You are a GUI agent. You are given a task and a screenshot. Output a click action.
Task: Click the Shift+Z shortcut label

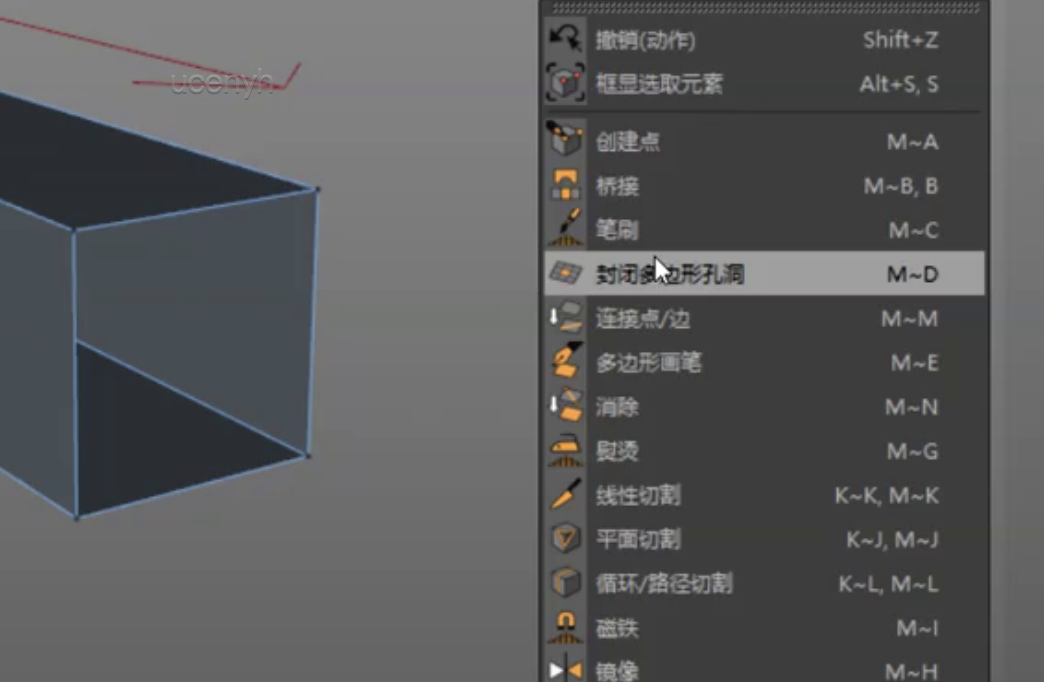coord(901,40)
